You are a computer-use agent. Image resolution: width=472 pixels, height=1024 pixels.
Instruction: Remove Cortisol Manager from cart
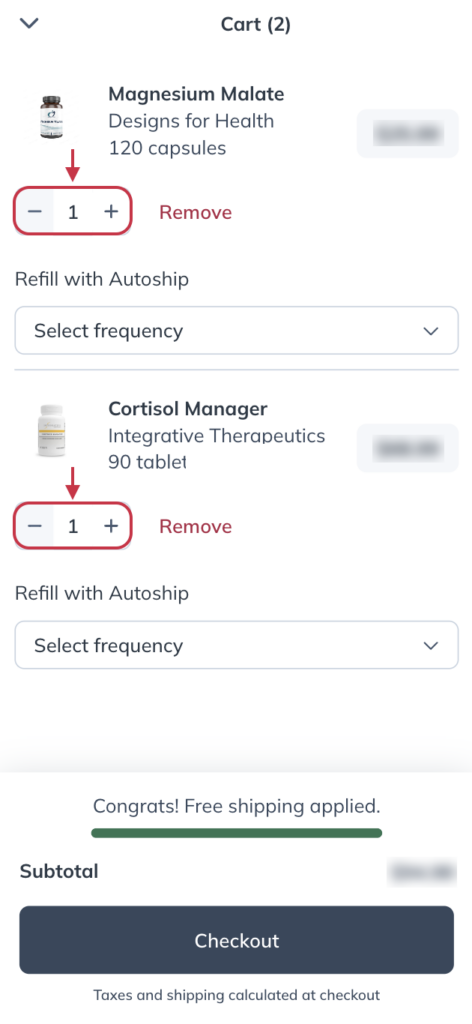point(195,526)
